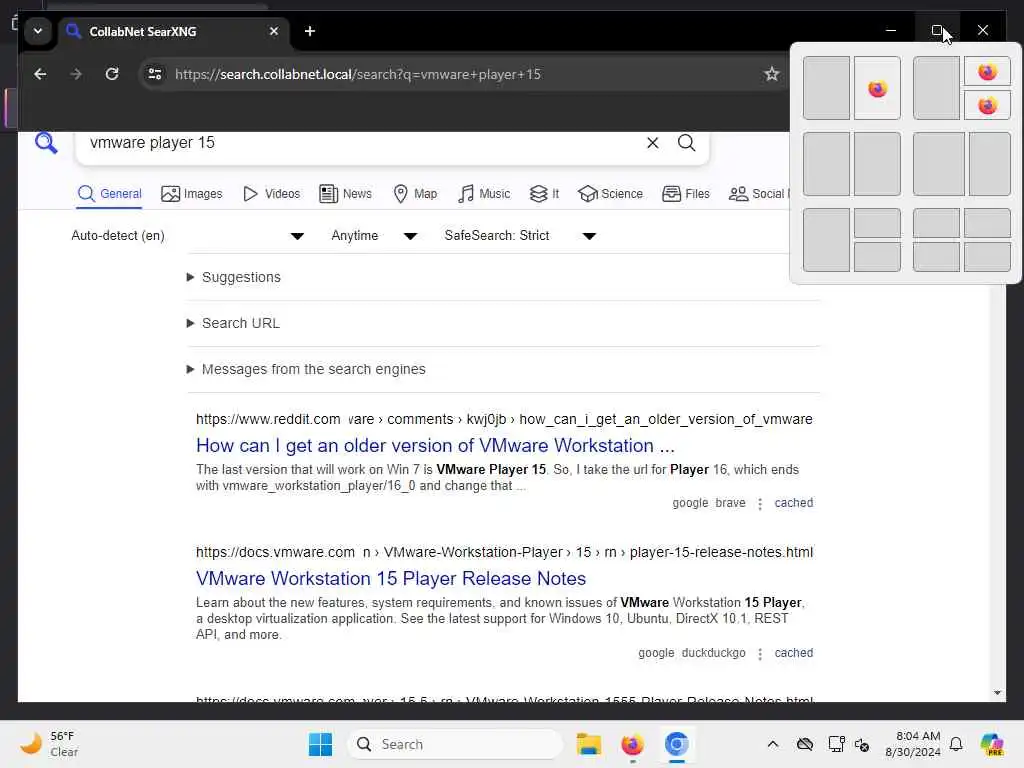Open the Windows Start menu

coord(320,744)
